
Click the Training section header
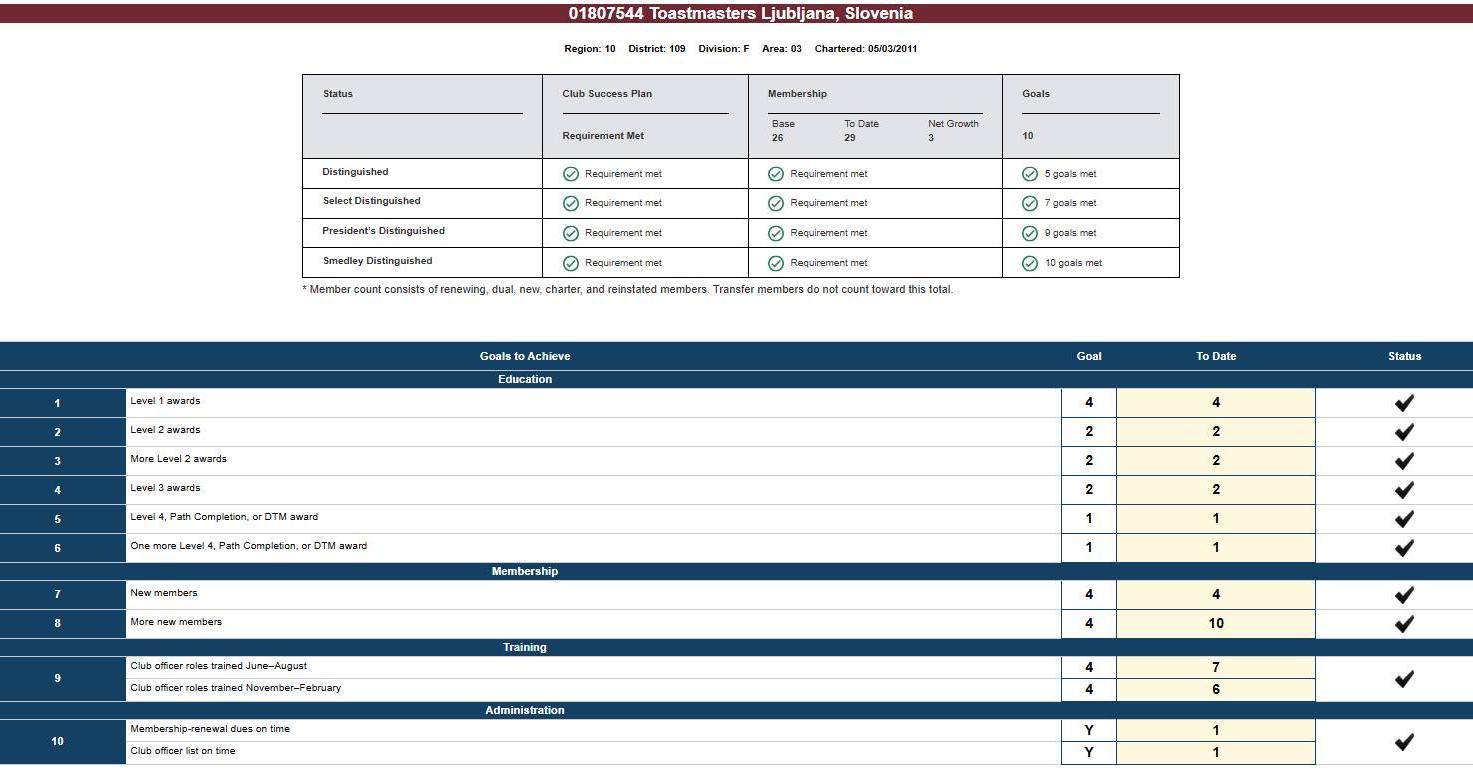tap(525, 647)
